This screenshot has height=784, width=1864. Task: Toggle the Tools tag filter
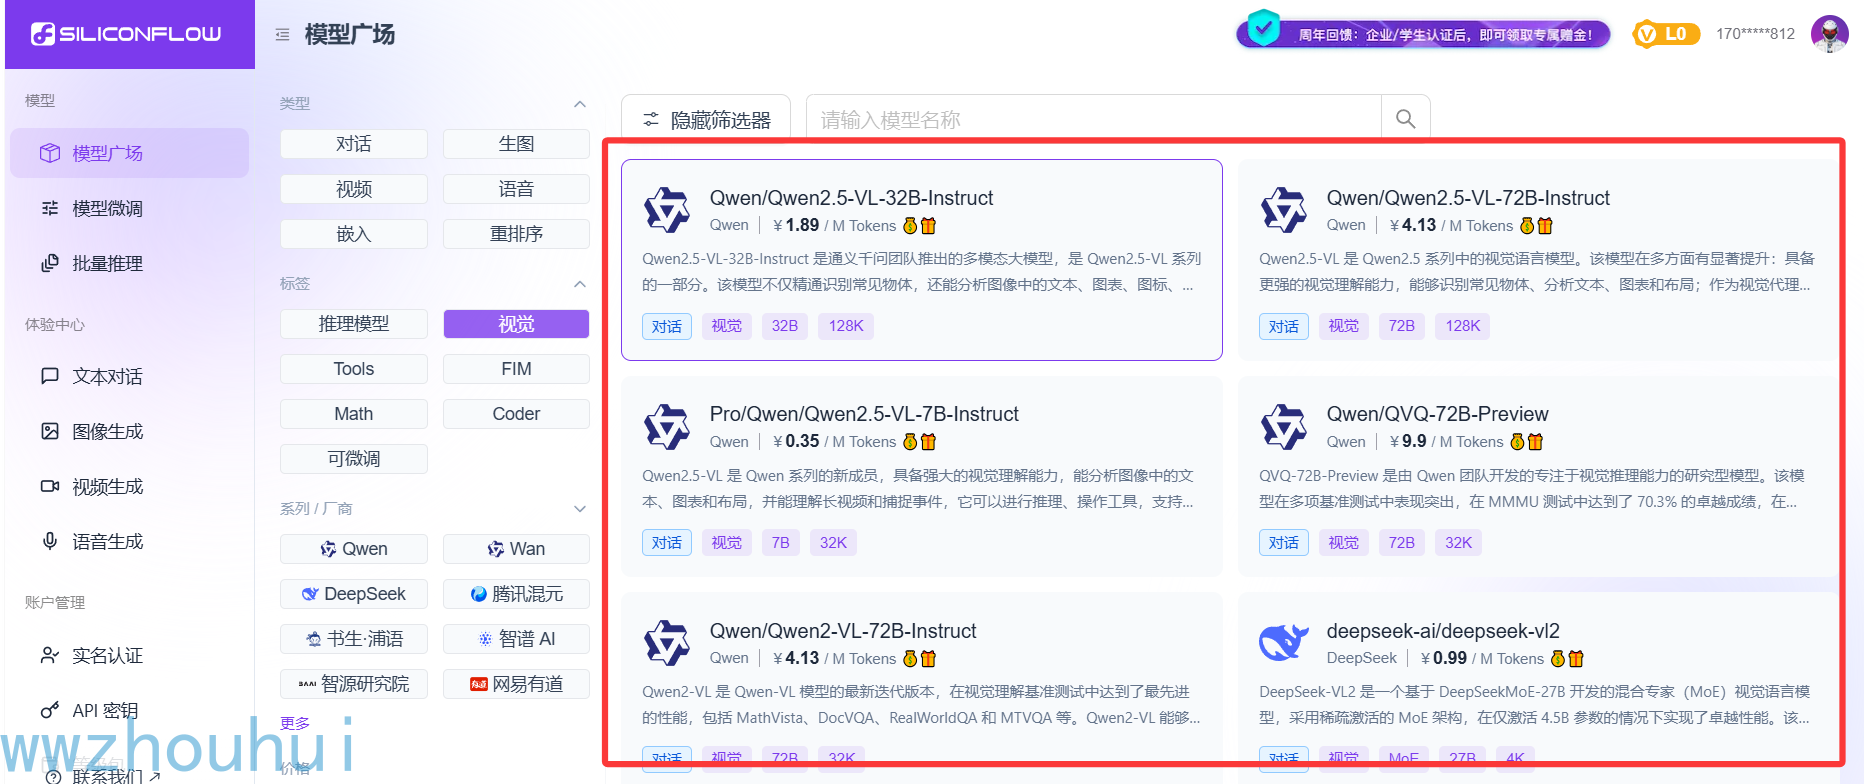point(354,369)
